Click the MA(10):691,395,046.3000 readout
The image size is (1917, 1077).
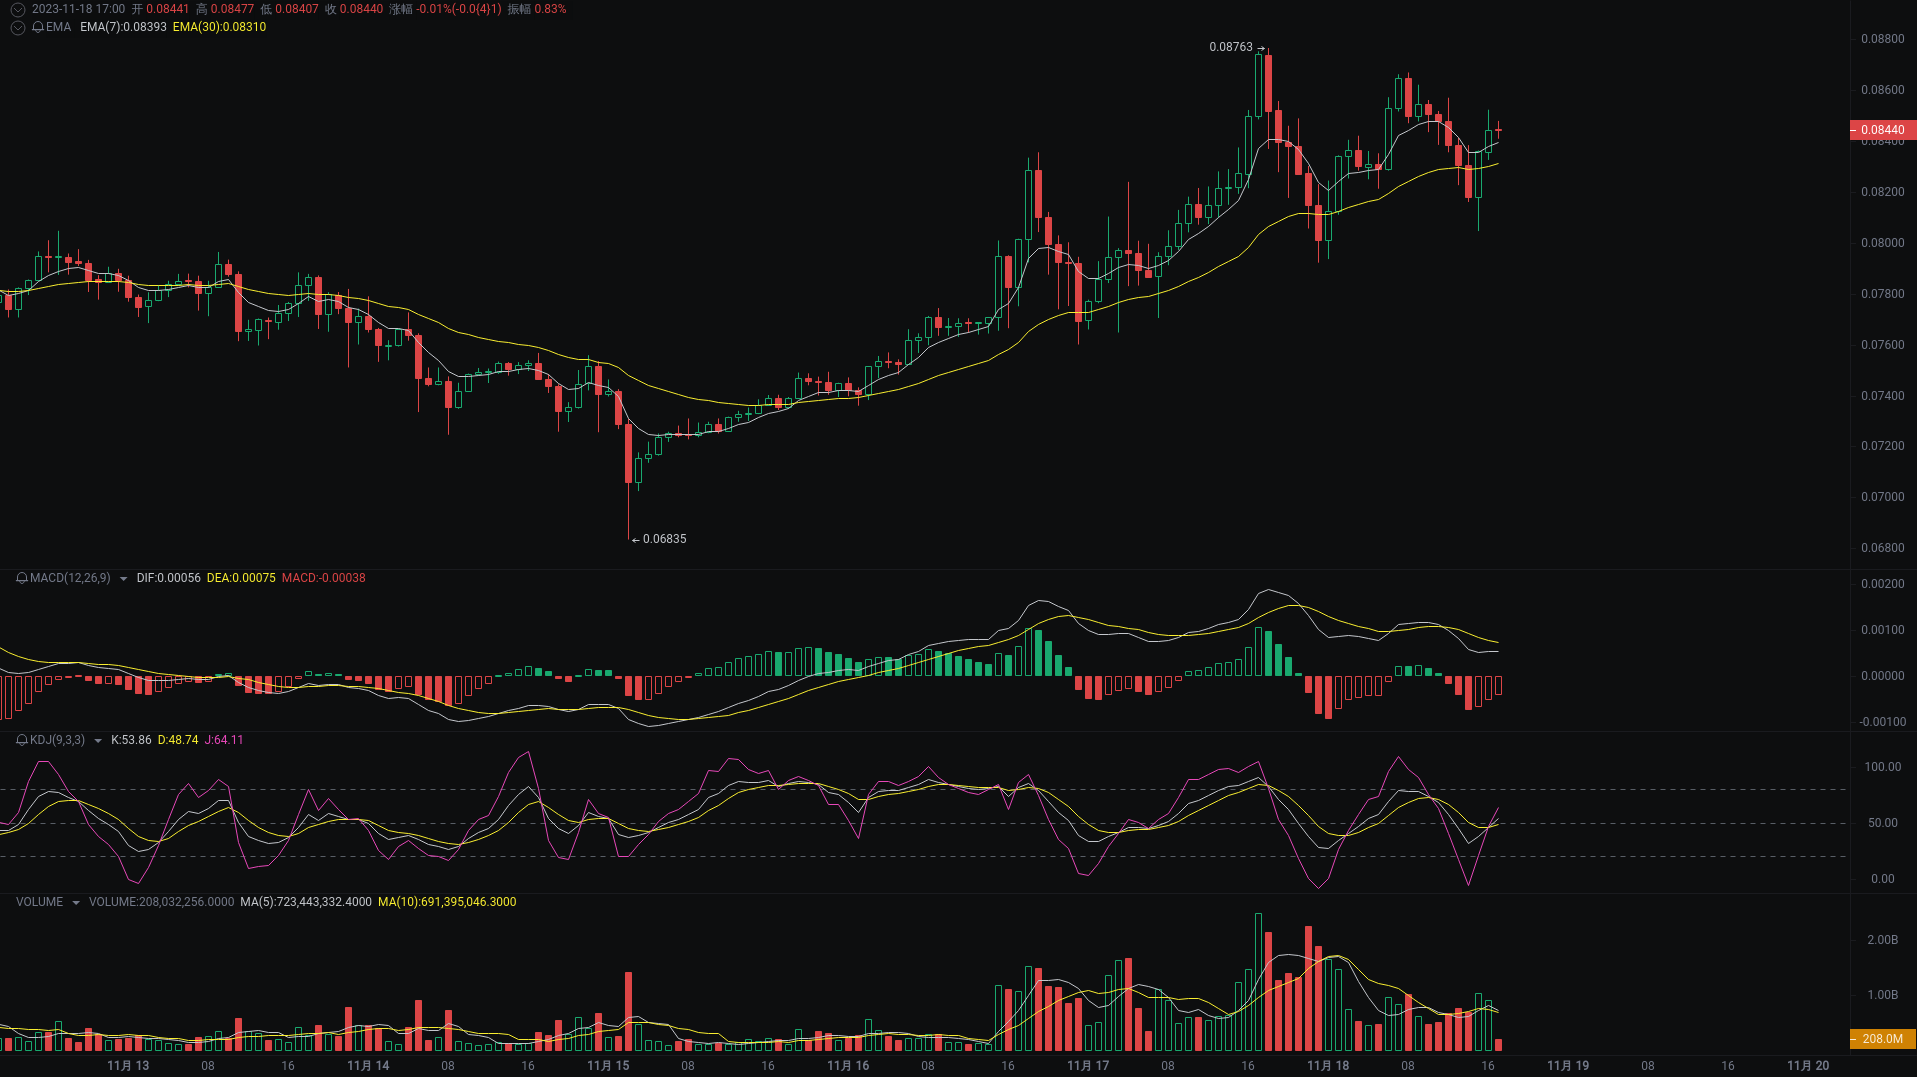pos(447,902)
